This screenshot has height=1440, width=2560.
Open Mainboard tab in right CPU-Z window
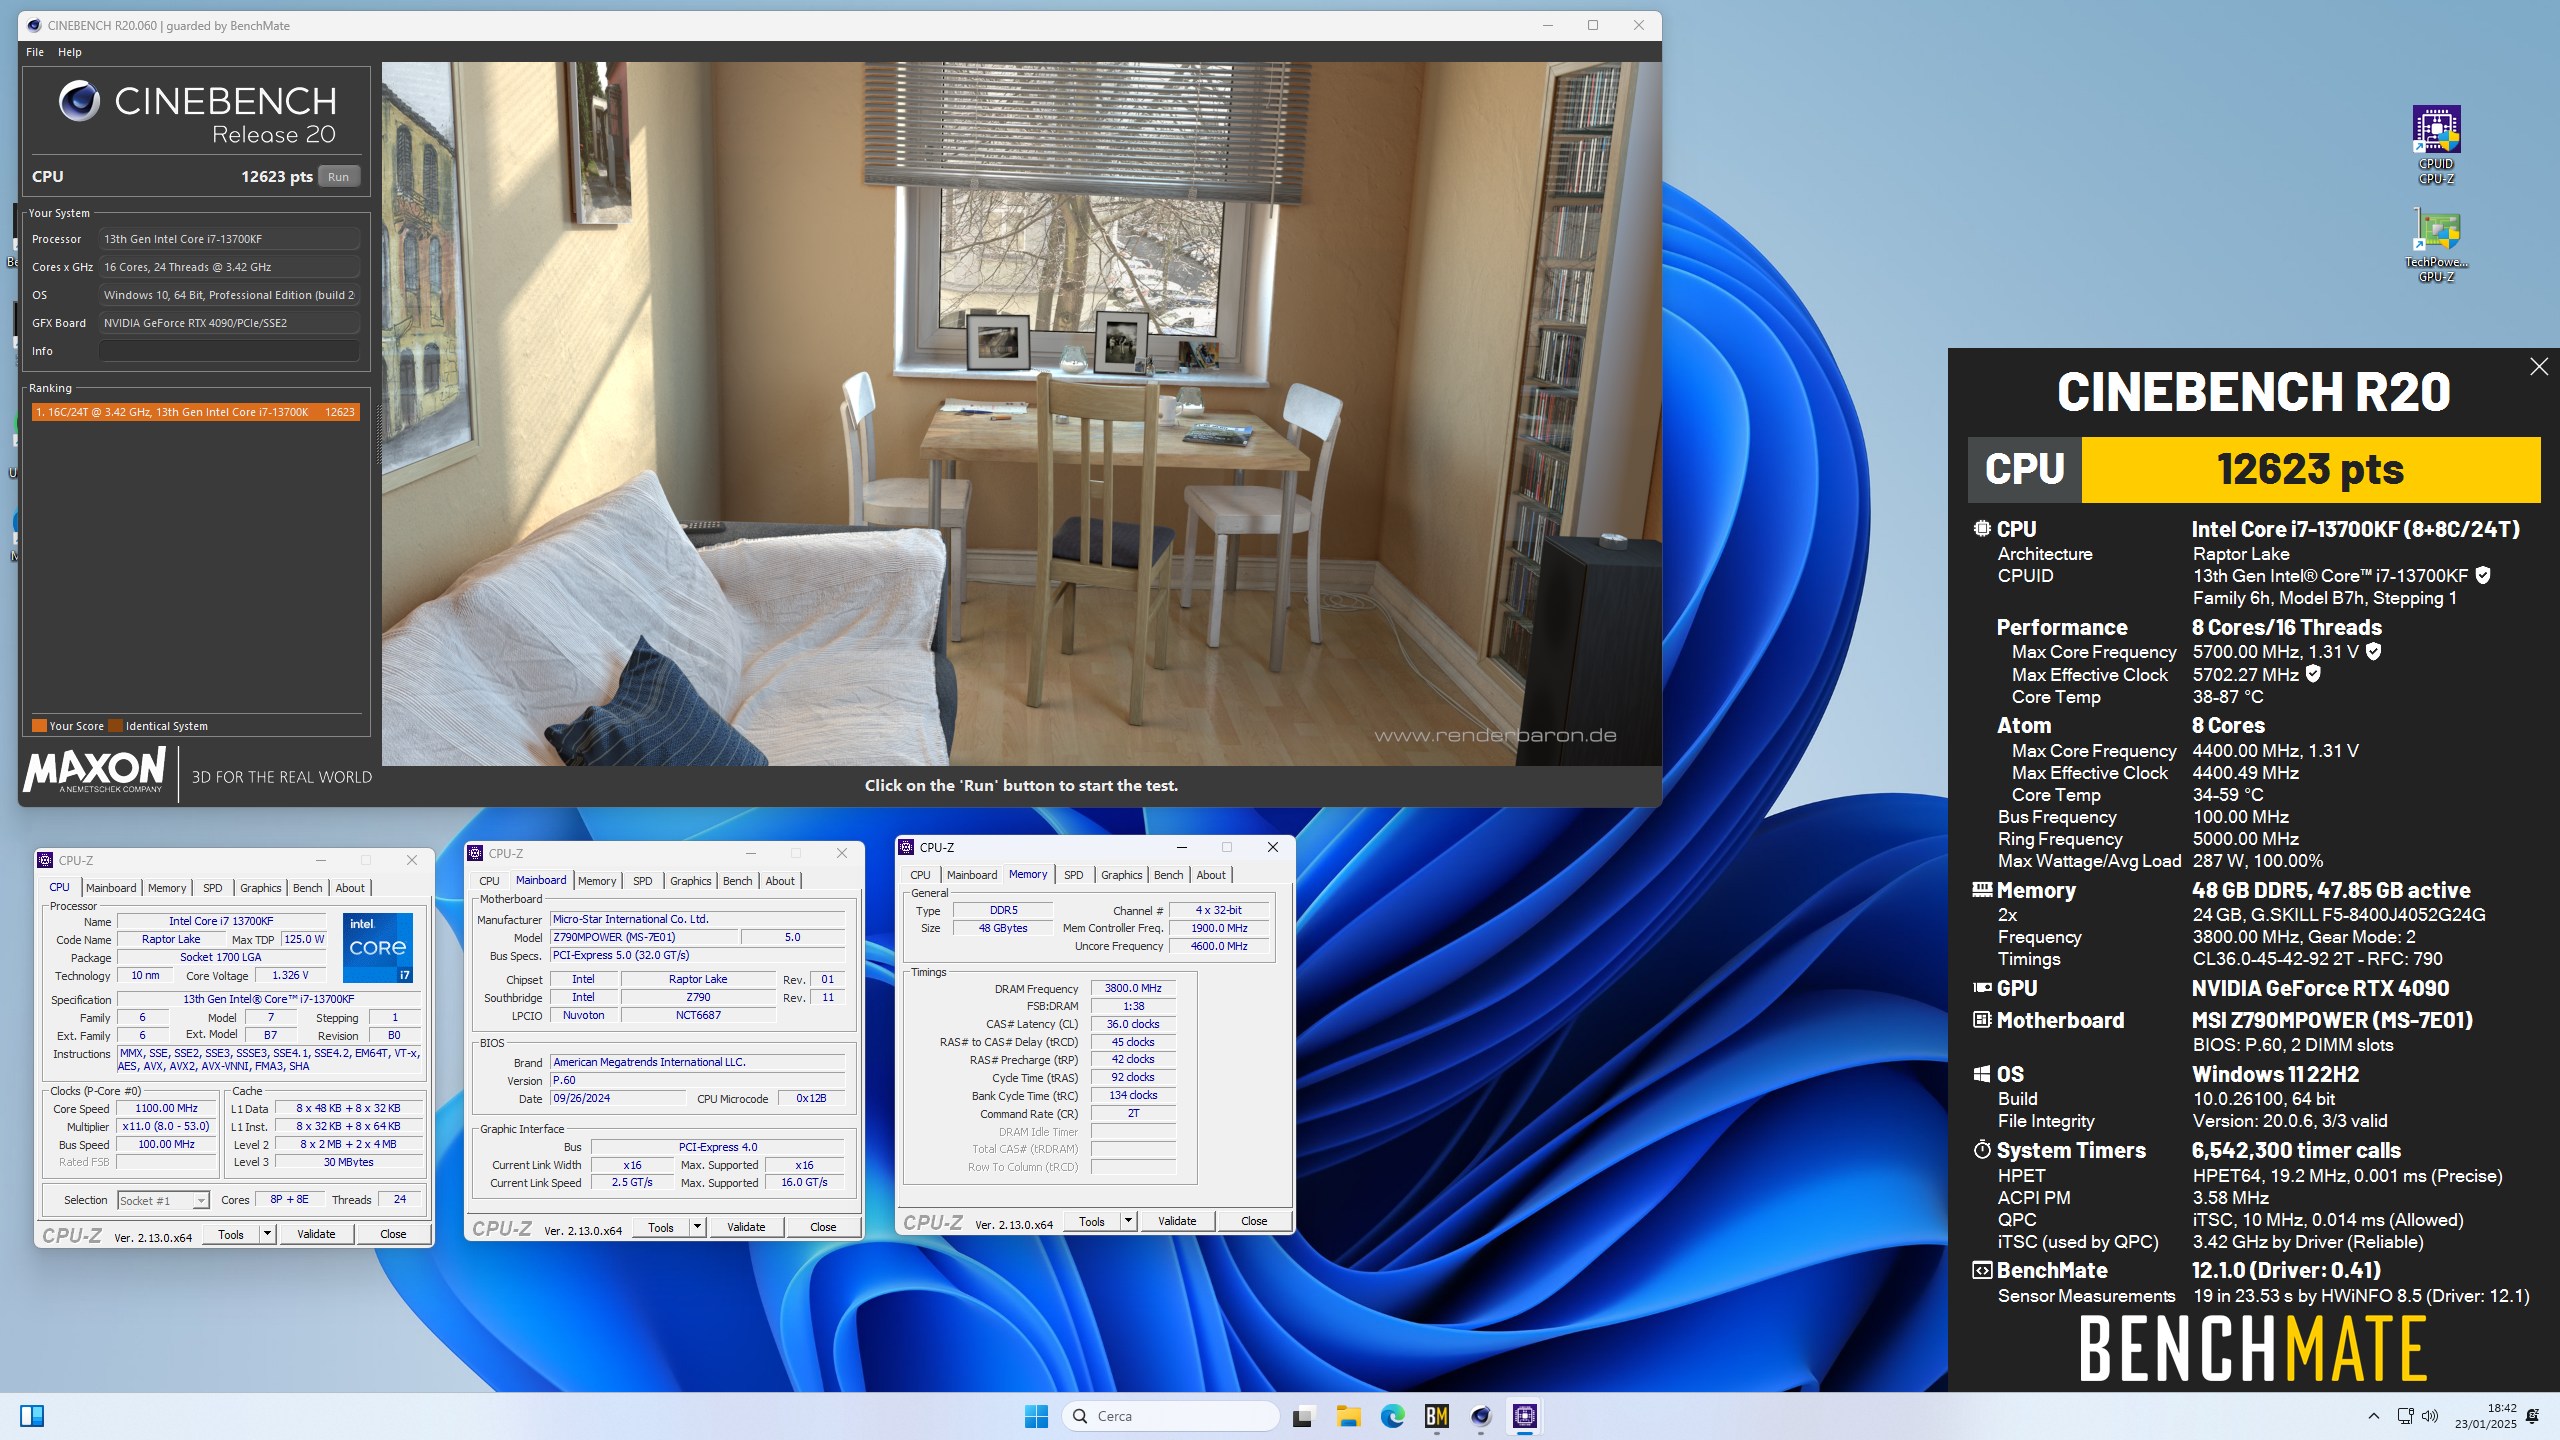tap(972, 875)
